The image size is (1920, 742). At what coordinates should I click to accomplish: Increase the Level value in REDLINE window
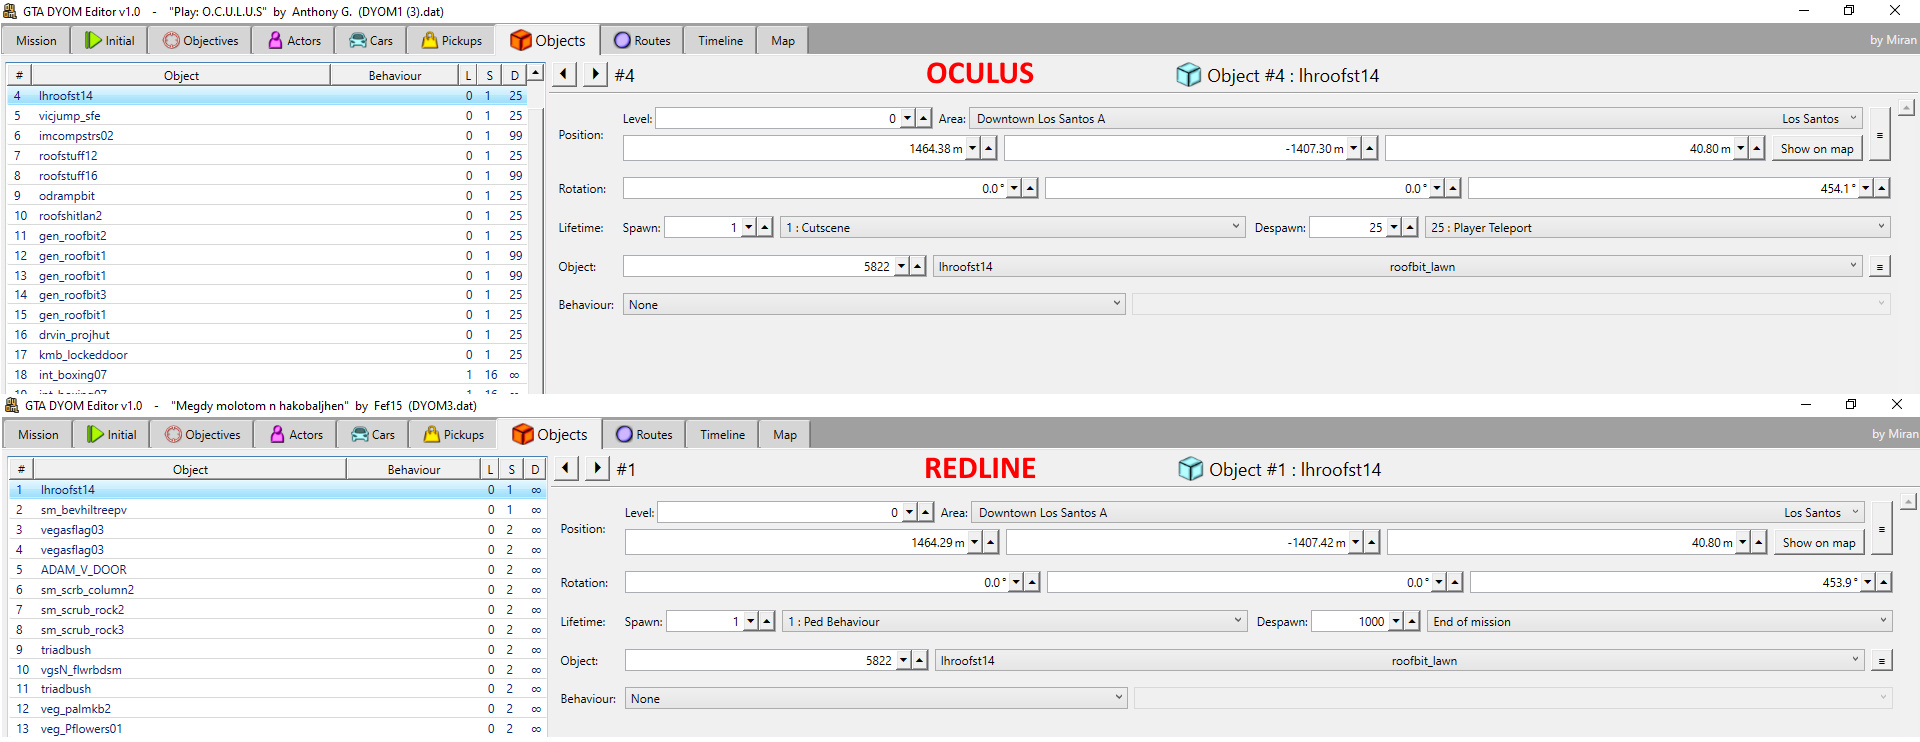click(926, 512)
